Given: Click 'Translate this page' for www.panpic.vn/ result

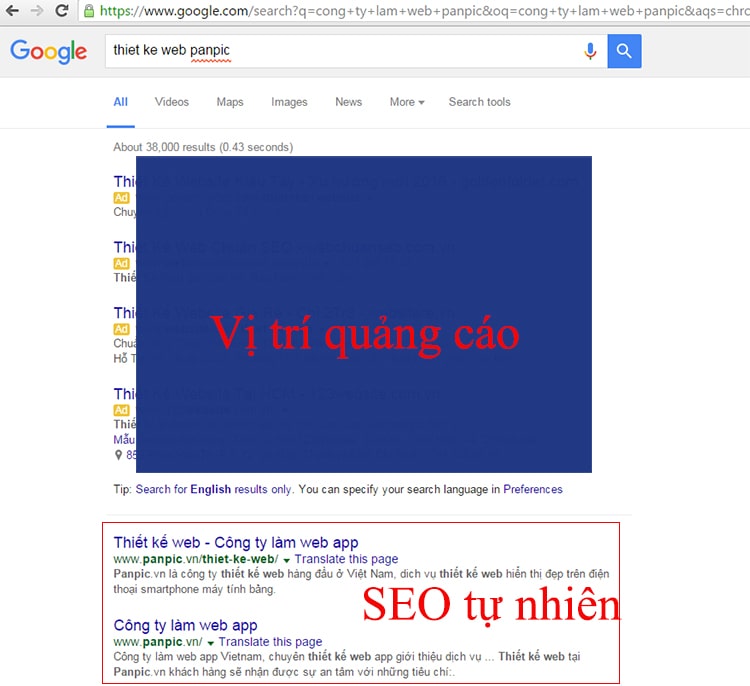Looking at the screenshot, I should [x=270, y=642].
